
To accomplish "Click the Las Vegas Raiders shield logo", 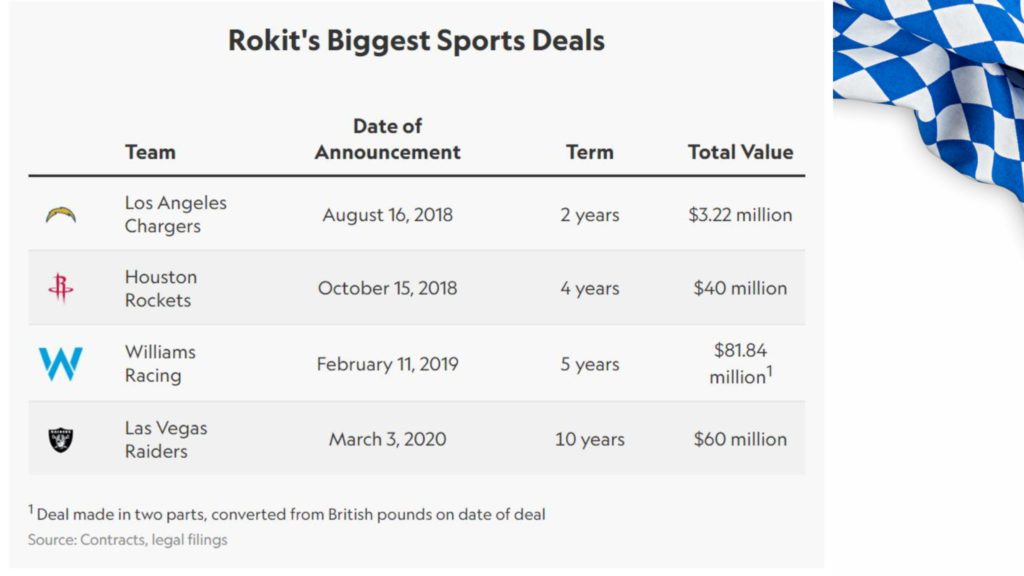I will tap(60, 439).
